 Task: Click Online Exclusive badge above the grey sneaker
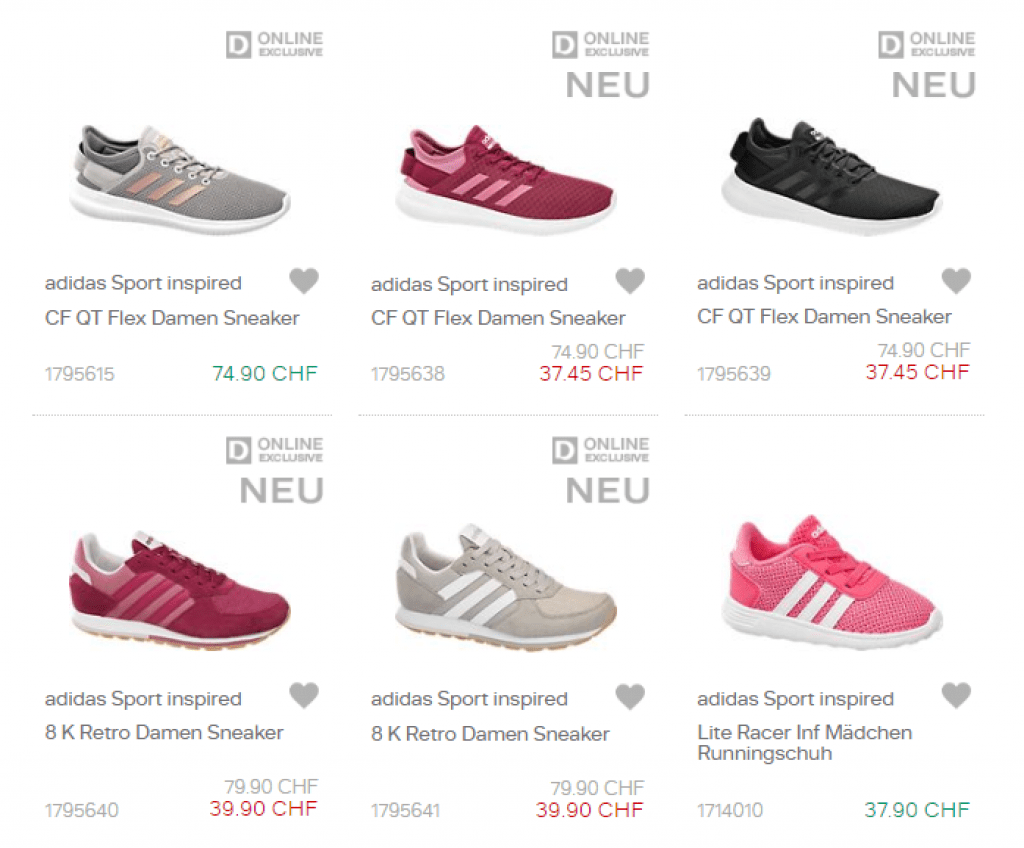[x=274, y=44]
